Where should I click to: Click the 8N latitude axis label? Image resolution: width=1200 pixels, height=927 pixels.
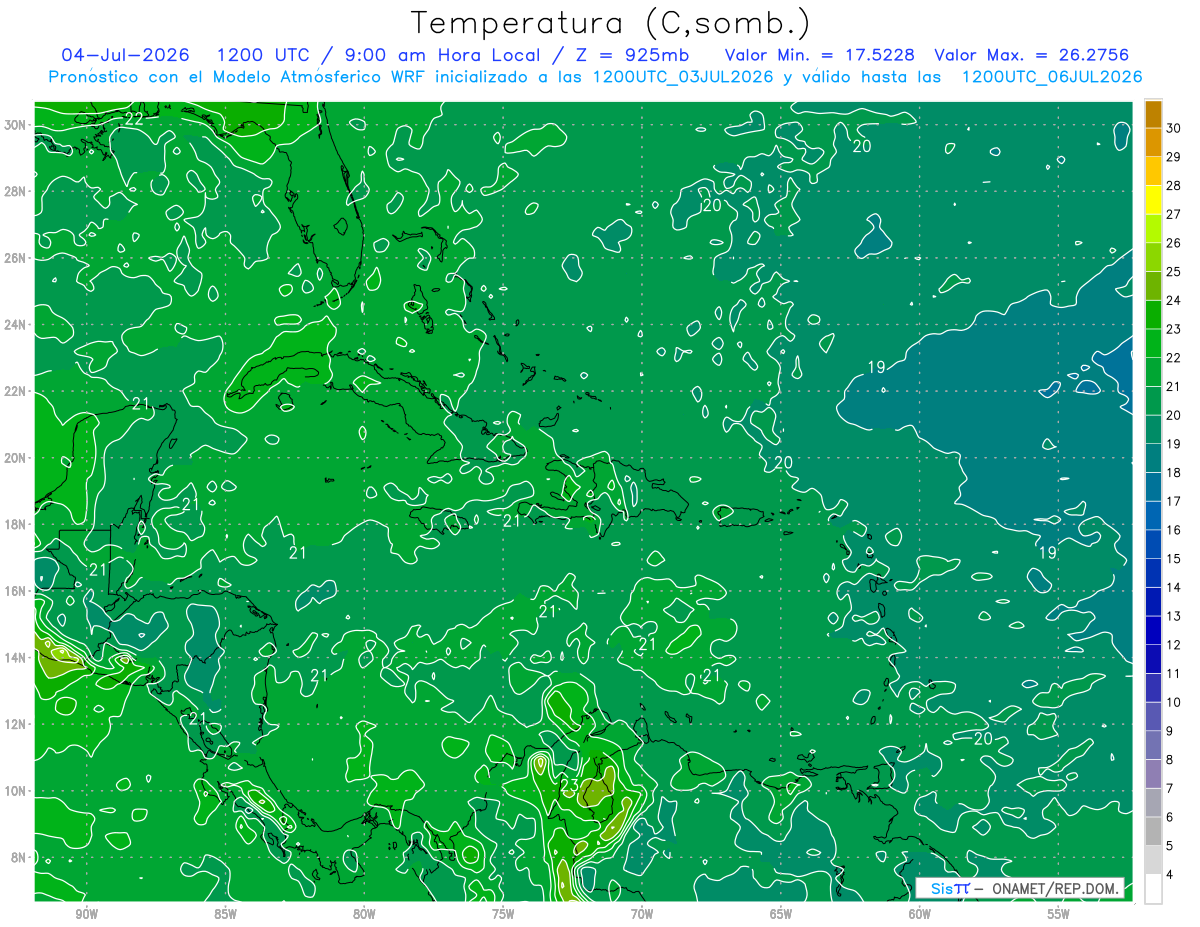pos(20,858)
